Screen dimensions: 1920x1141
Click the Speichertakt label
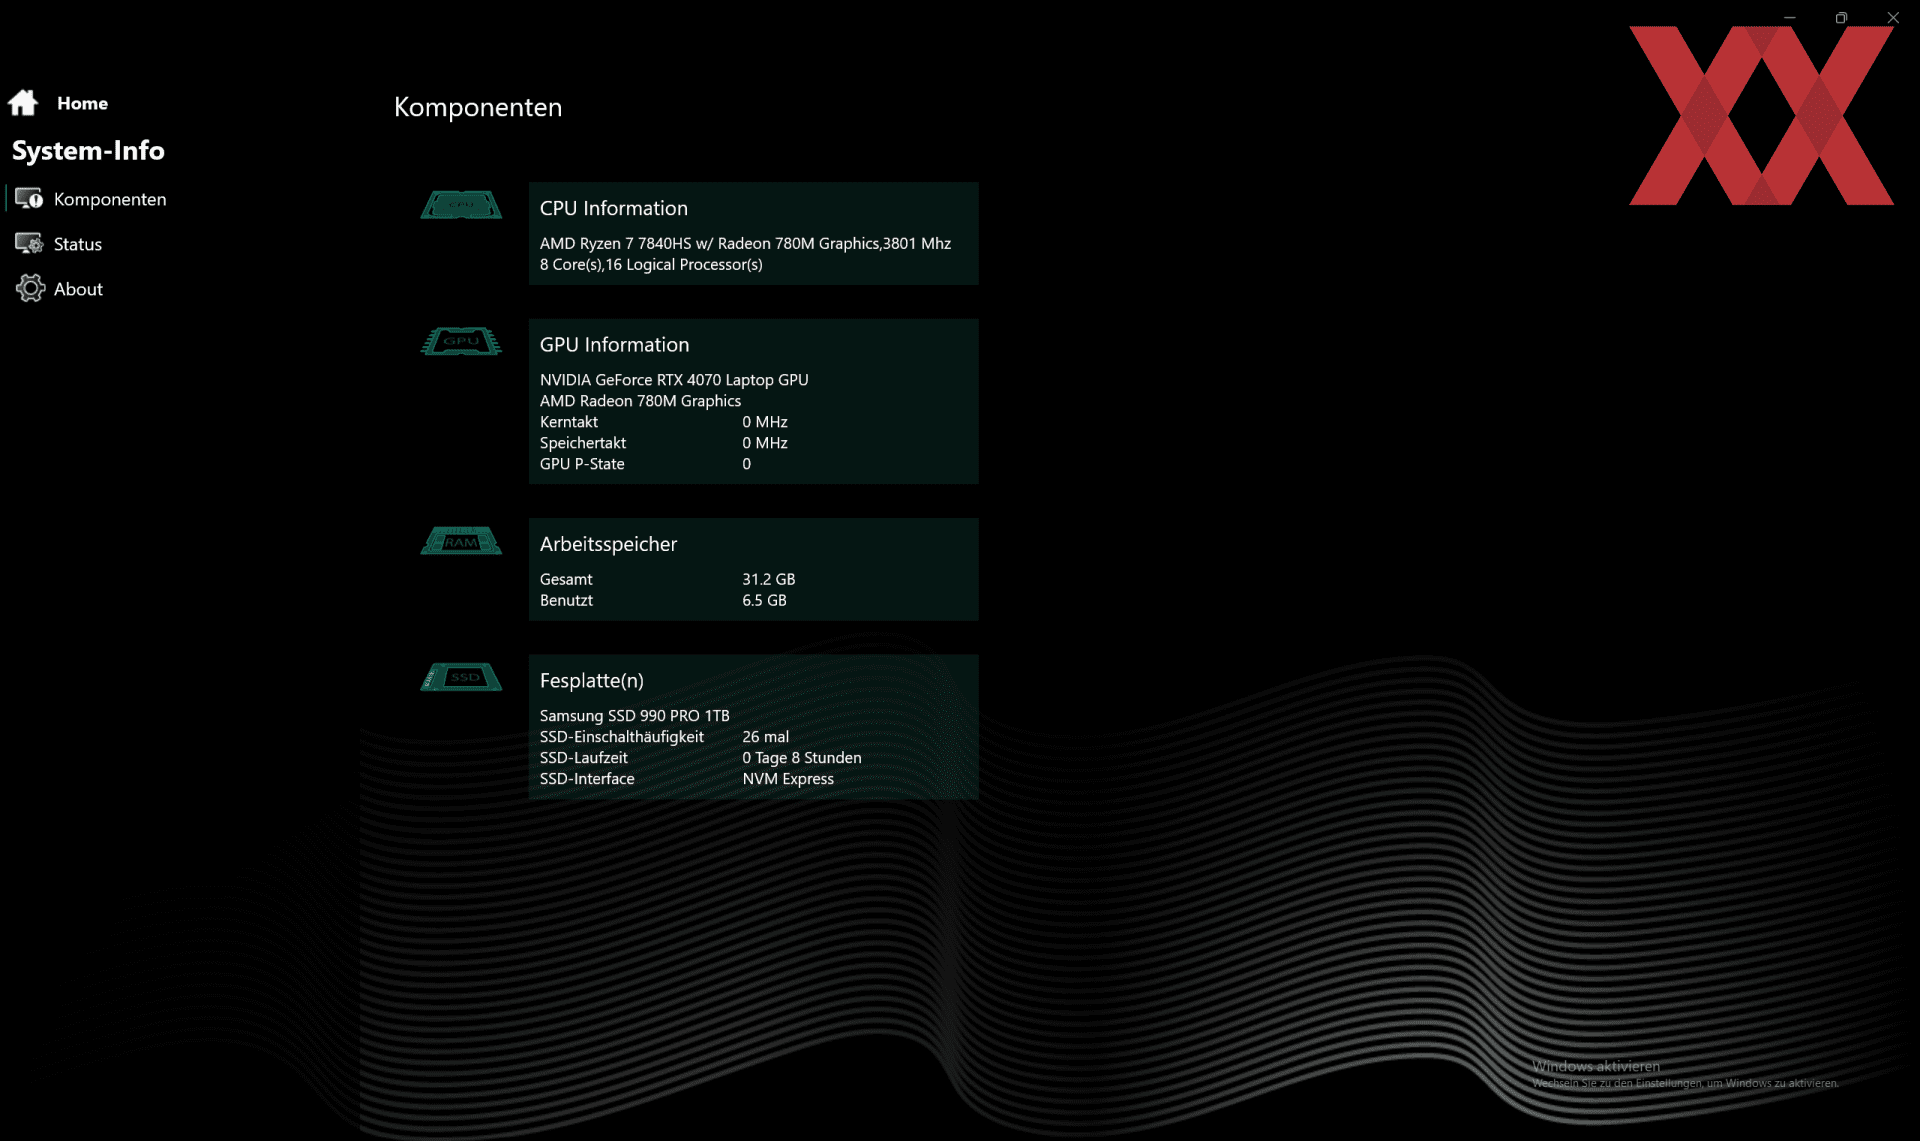pos(583,443)
